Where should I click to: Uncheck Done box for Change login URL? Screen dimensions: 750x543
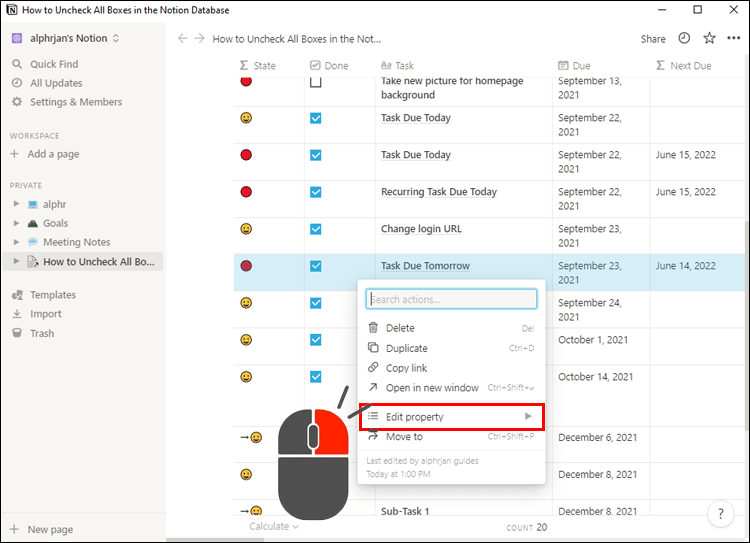click(316, 229)
